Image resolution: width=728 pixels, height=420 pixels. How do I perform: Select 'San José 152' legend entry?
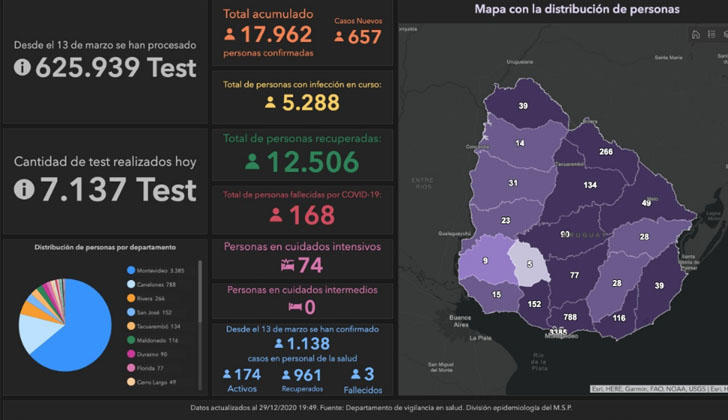[150, 312]
